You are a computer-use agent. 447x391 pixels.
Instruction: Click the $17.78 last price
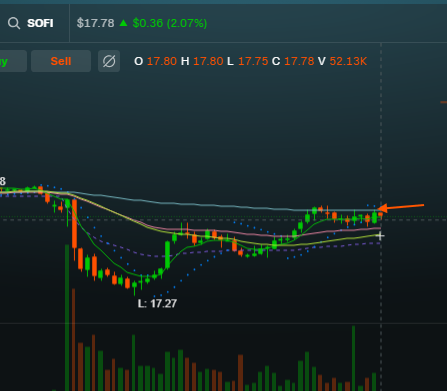(x=95, y=23)
